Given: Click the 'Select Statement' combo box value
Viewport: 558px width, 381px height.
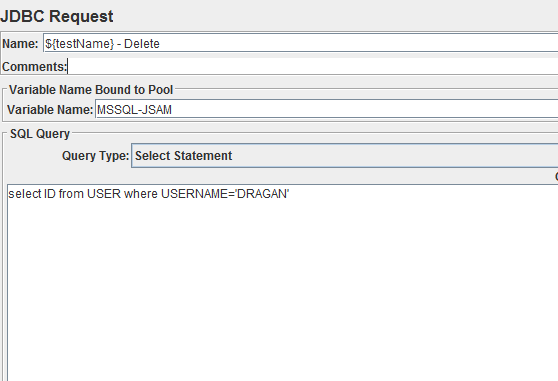Looking at the screenshot, I should 183,156.
